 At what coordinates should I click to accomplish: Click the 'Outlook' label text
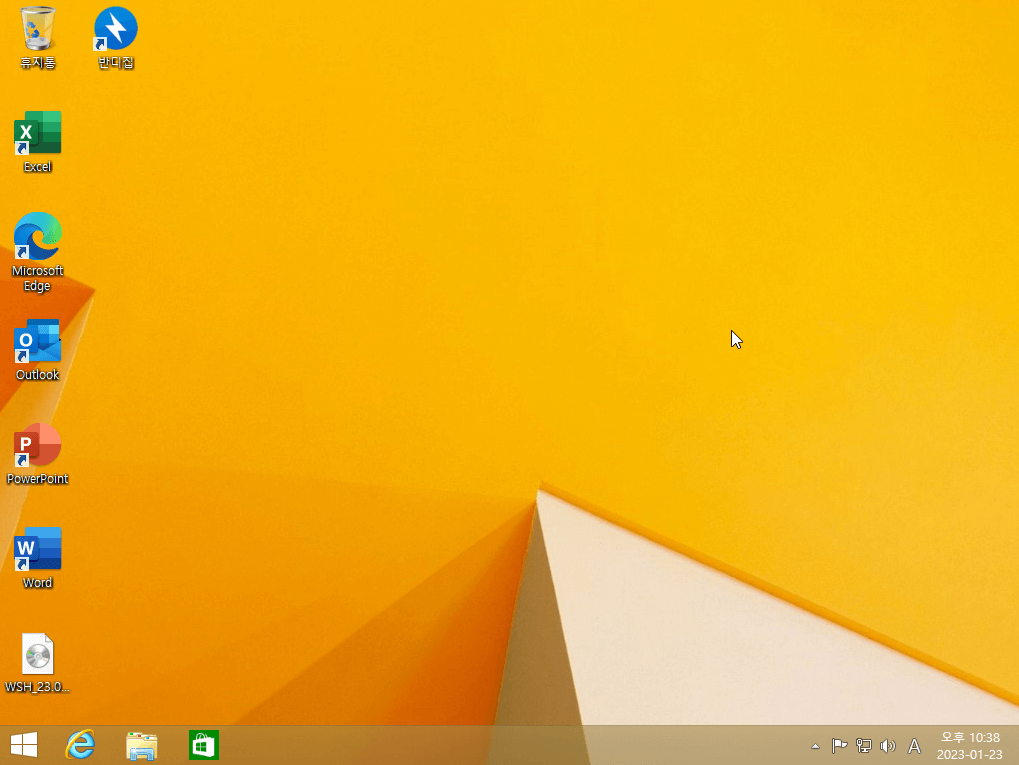[x=37, y=374]
